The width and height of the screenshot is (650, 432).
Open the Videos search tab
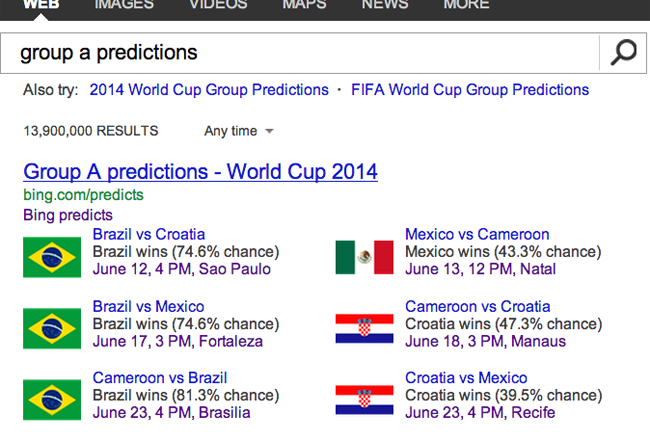click(x=218, y=5)
